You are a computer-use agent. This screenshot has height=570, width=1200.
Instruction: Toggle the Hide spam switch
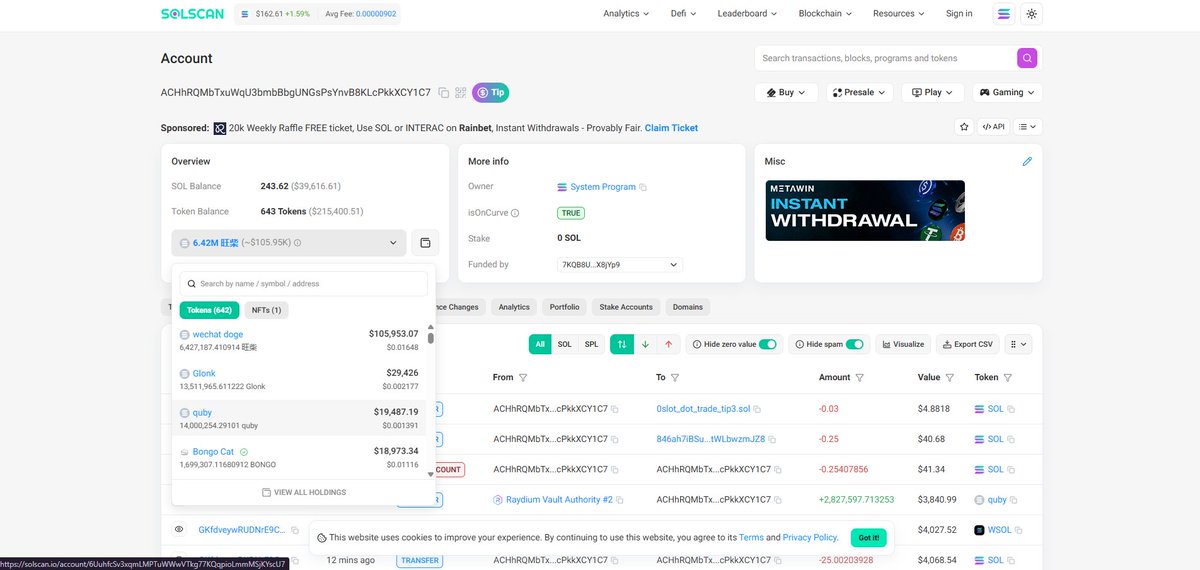tap(855, 344)
